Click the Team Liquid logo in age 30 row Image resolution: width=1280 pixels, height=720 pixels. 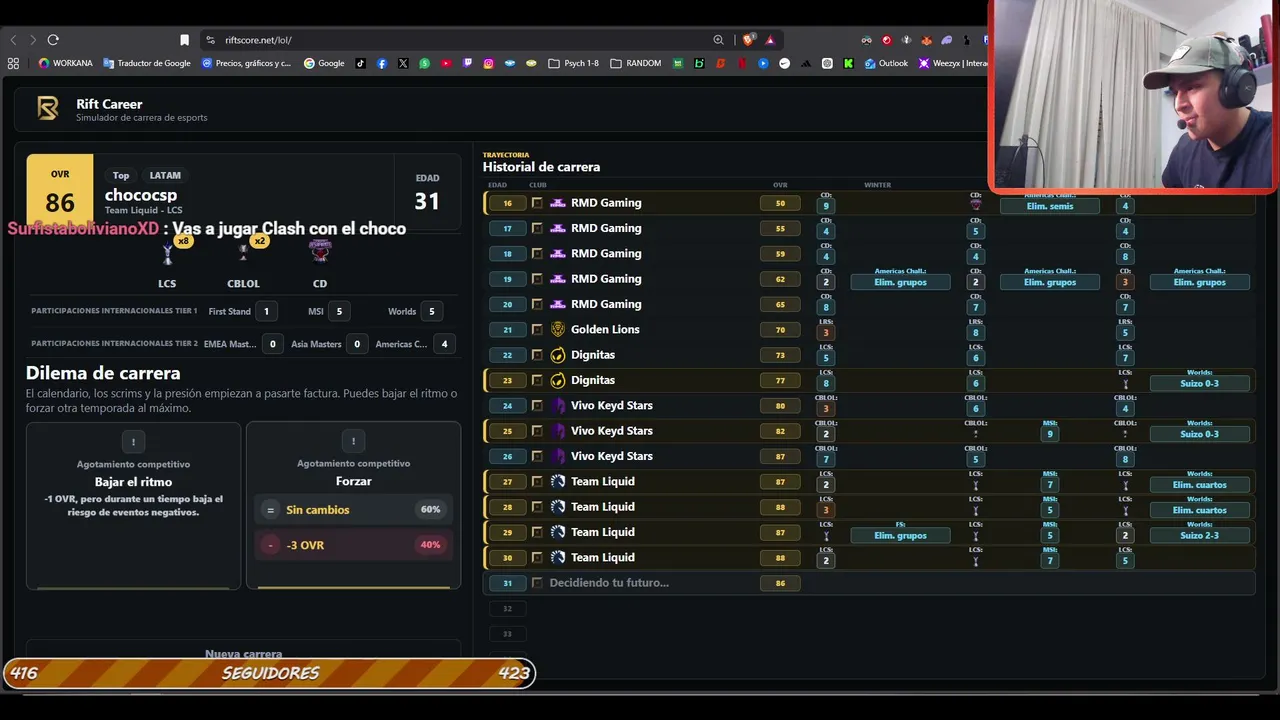point(558,557)
